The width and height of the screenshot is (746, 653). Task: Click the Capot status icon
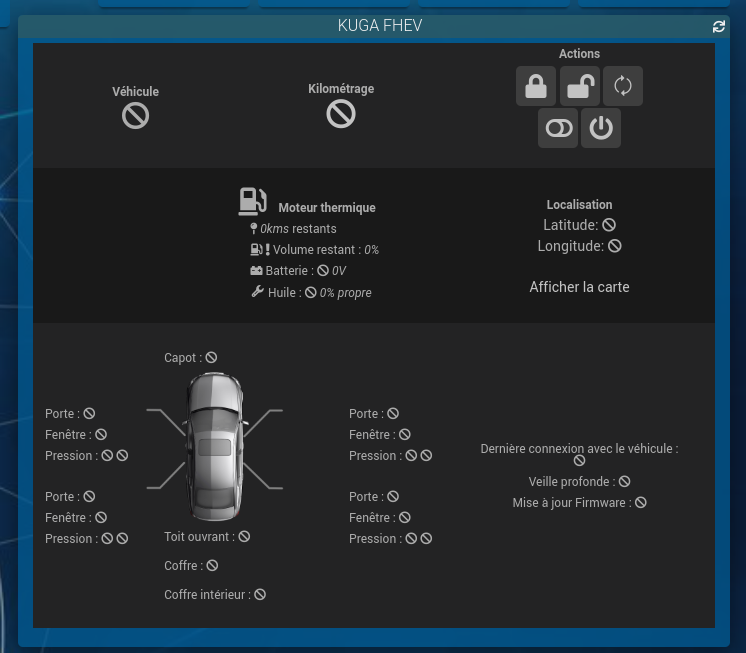click(x=211, y=357)
